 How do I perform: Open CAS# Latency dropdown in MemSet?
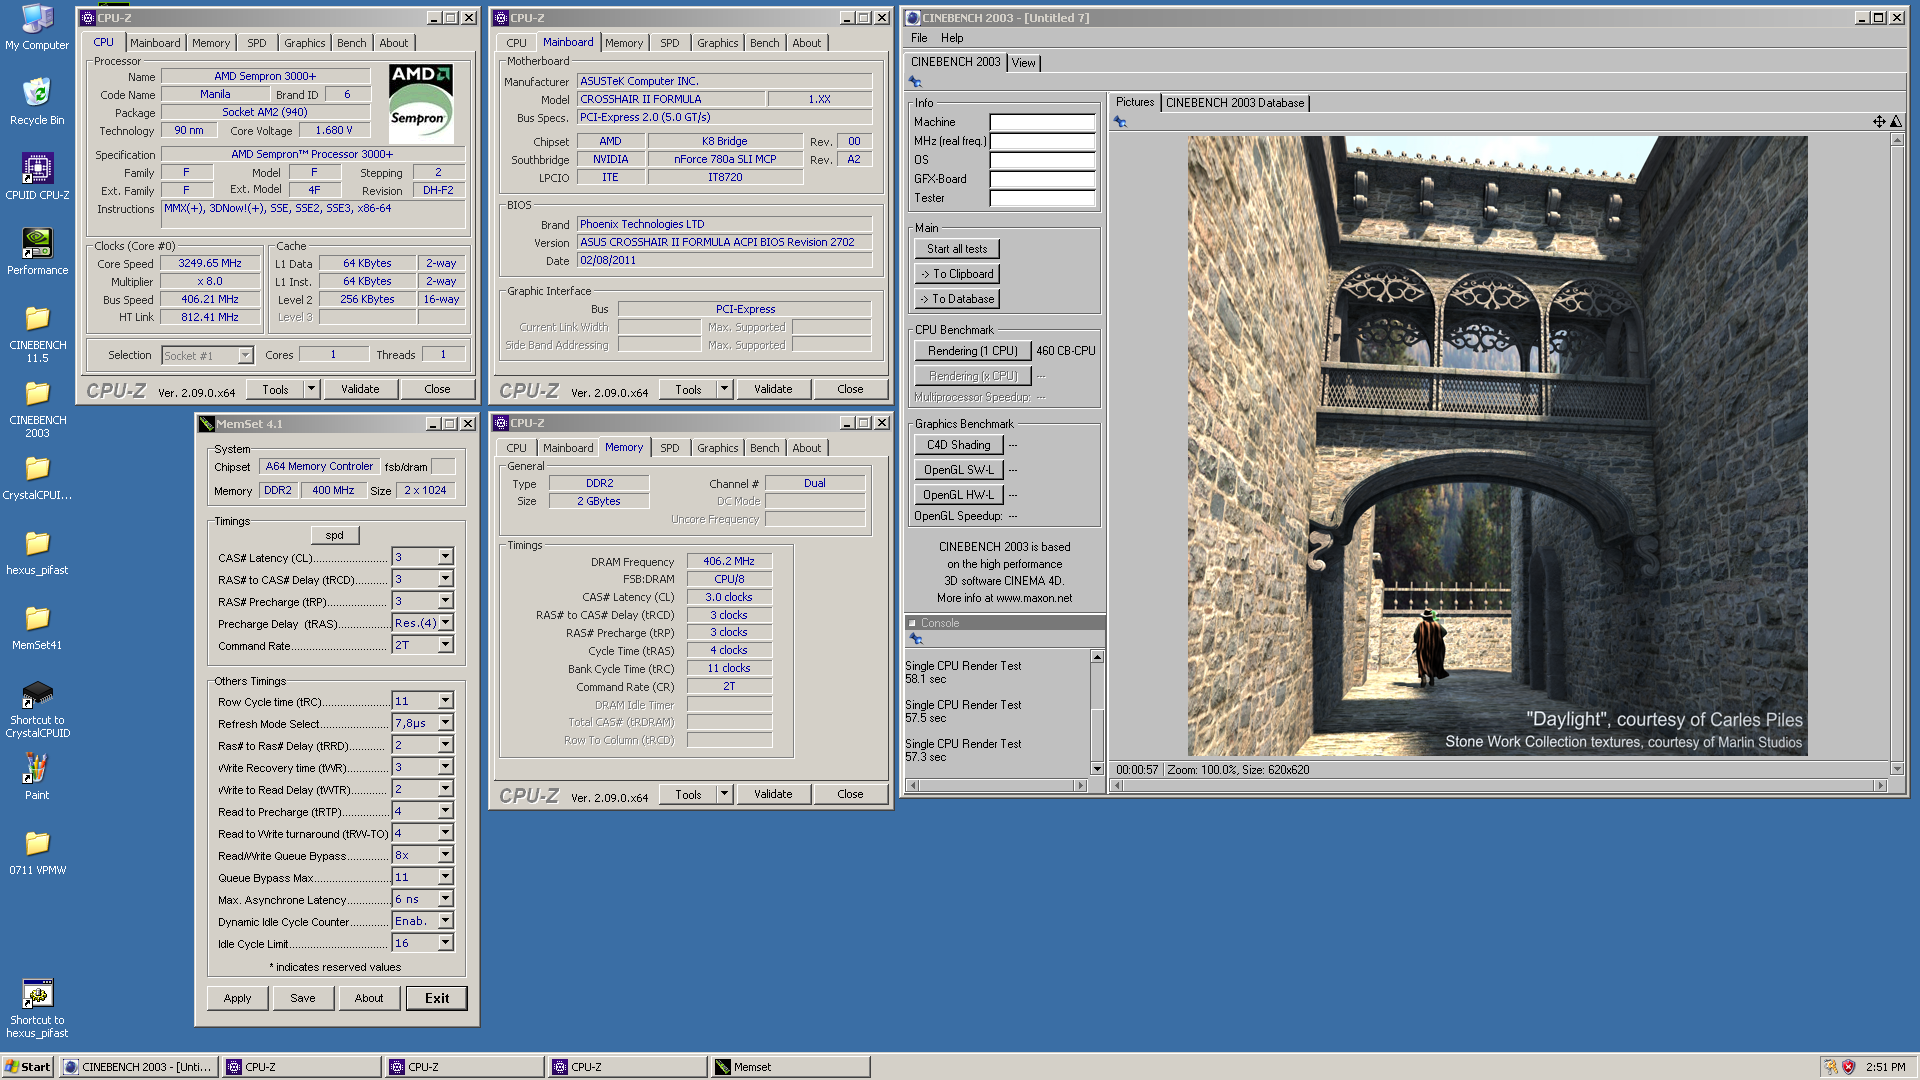point(445,557)
